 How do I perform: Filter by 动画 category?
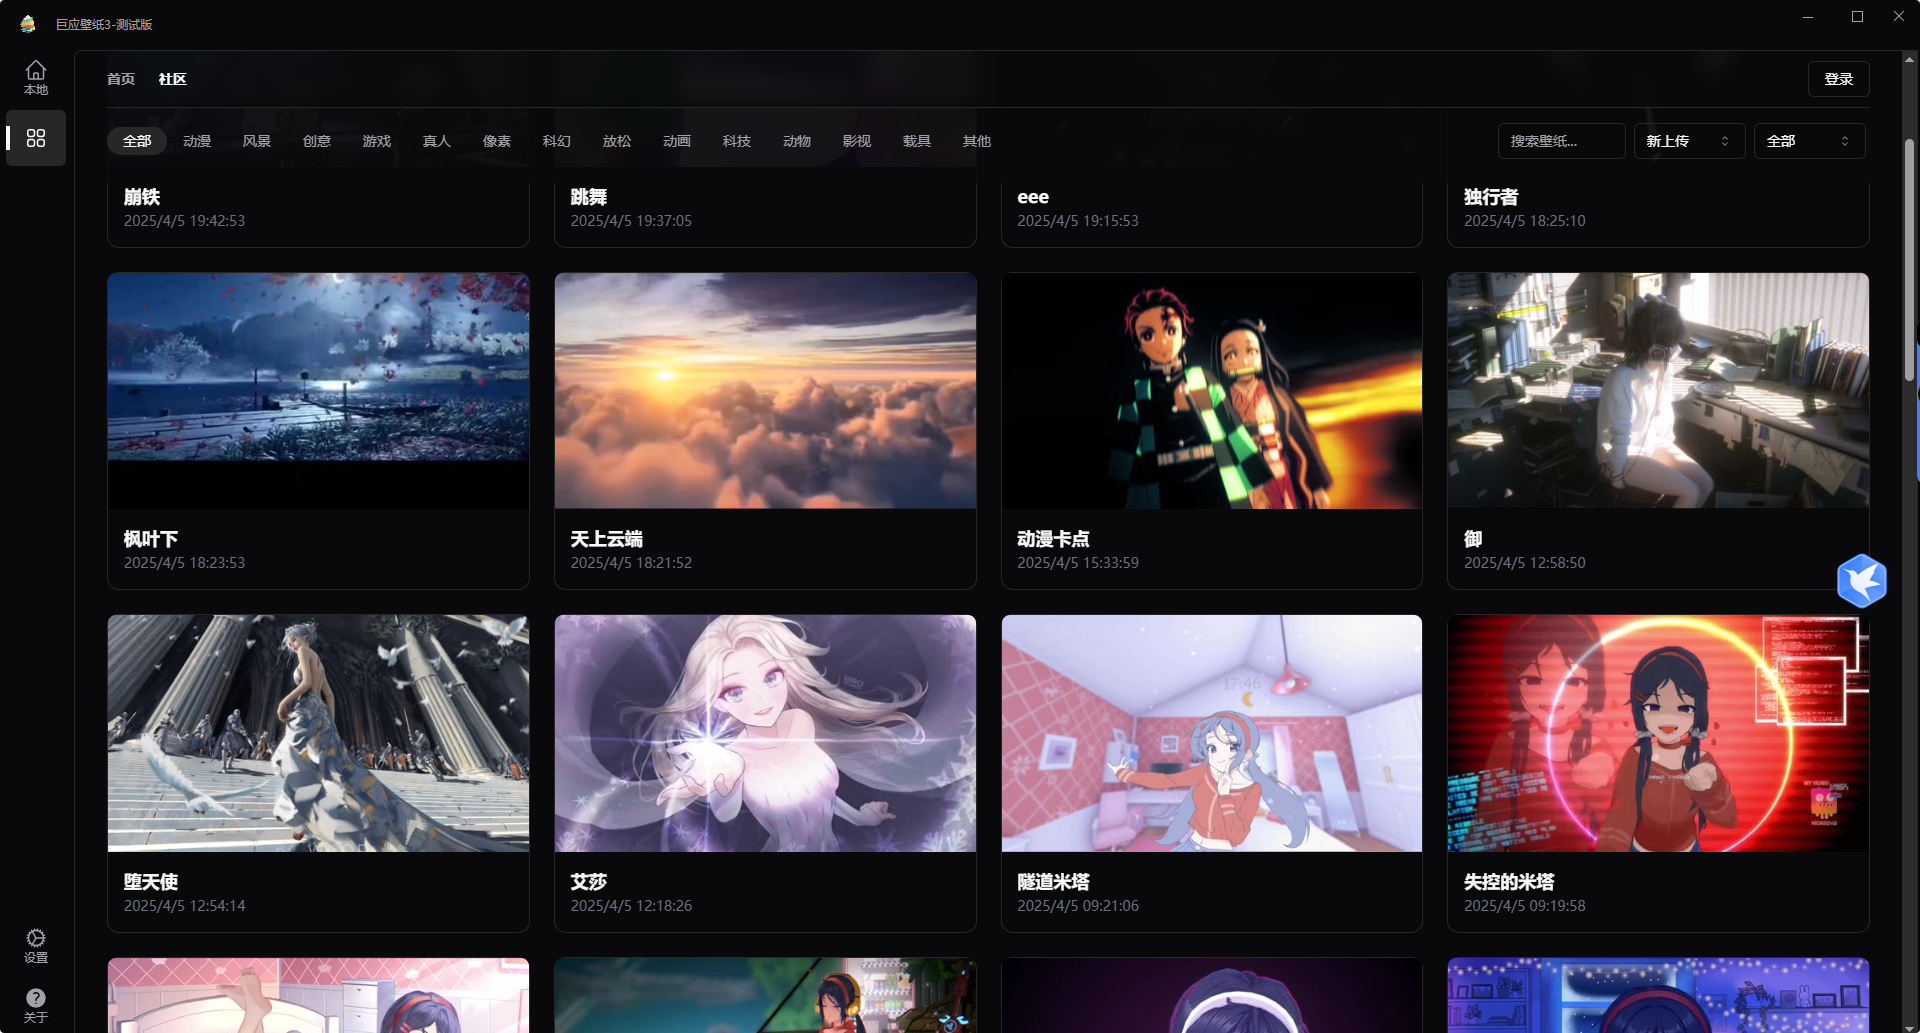[677, 141]
